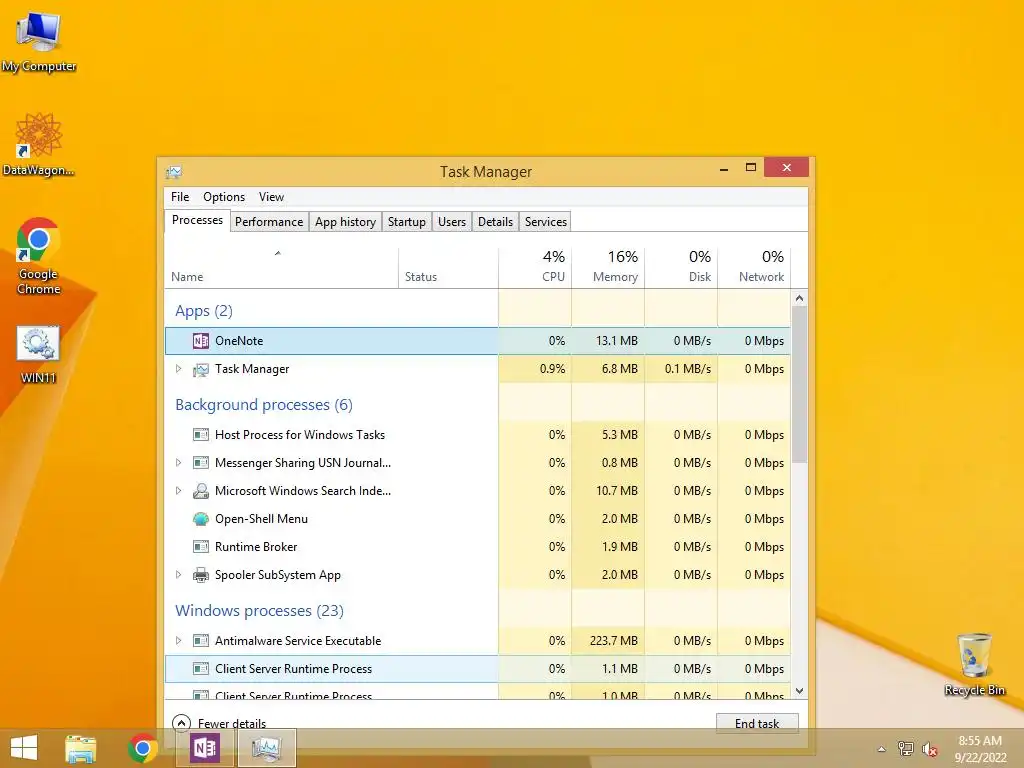Viewport: 1024px width, 768px height.
Task: Sort by CPU usage column
Action: pyautogui.click(x=535, y=268)
